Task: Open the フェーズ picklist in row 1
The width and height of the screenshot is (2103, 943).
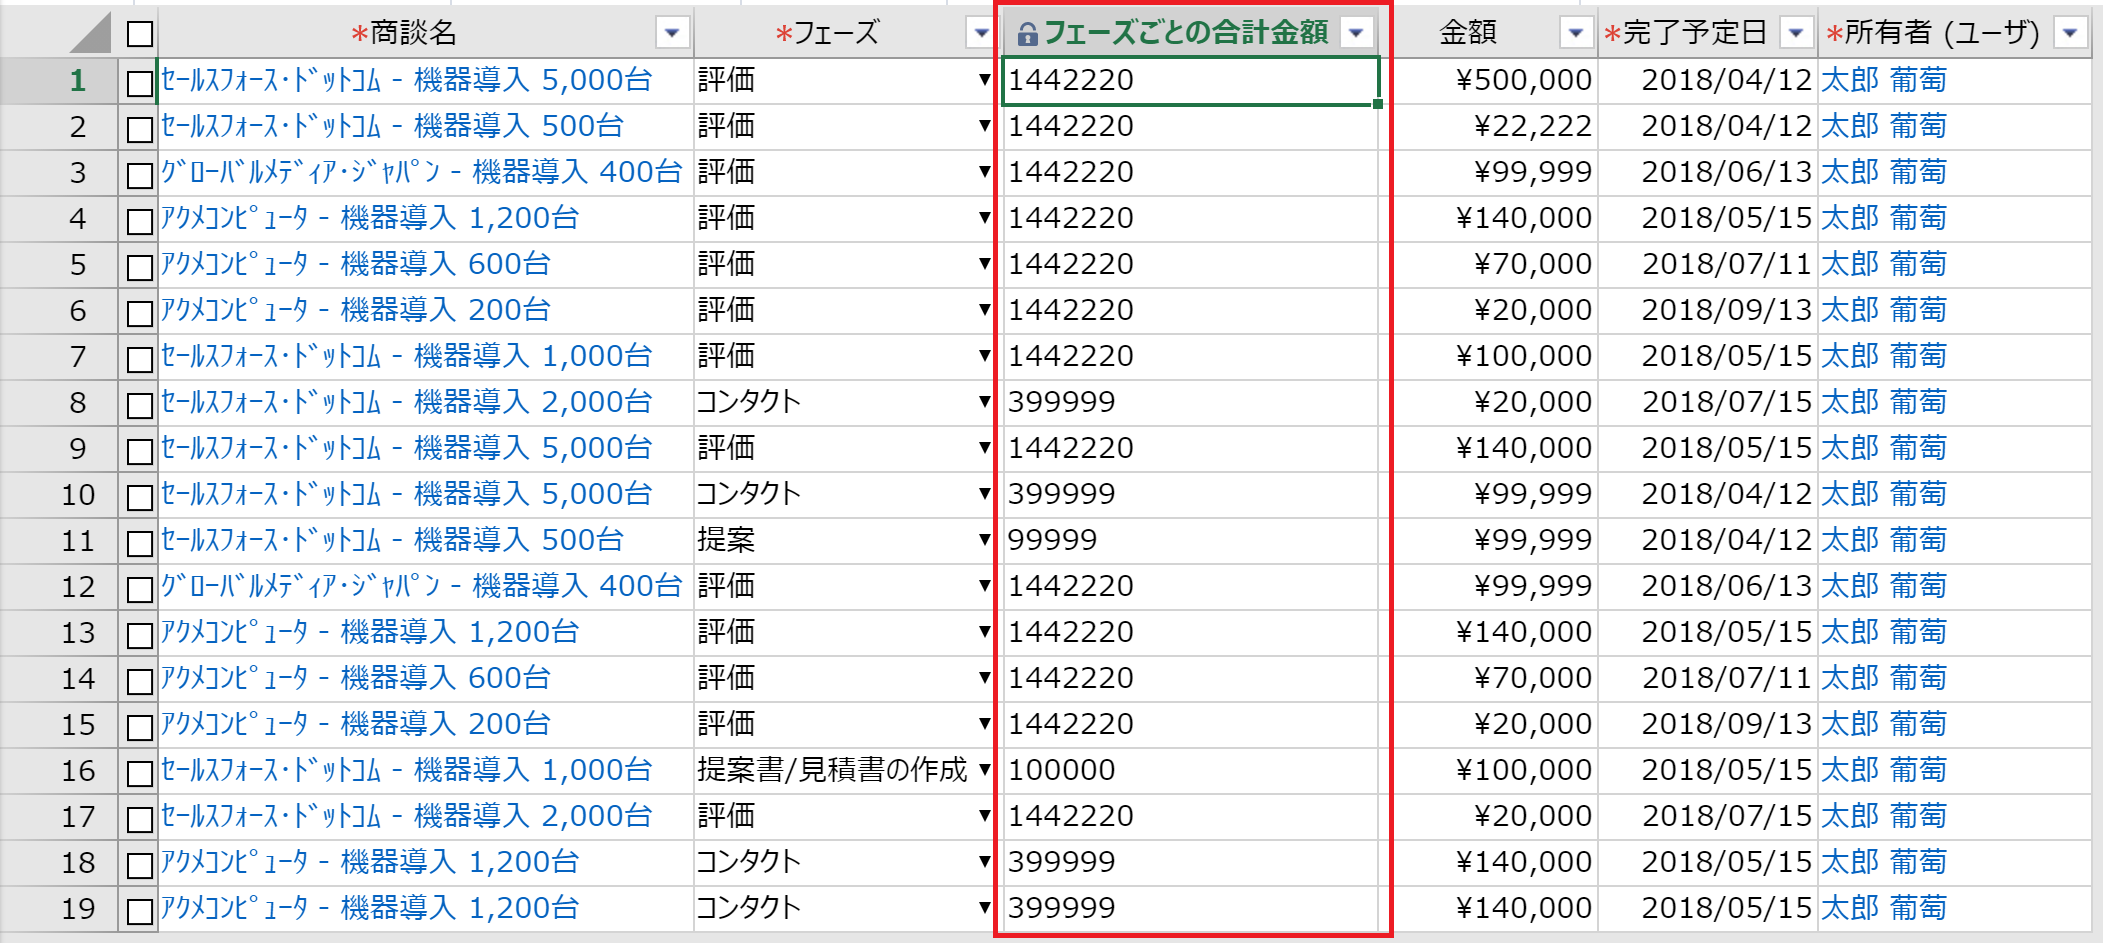Action: [x=984, y=80]
